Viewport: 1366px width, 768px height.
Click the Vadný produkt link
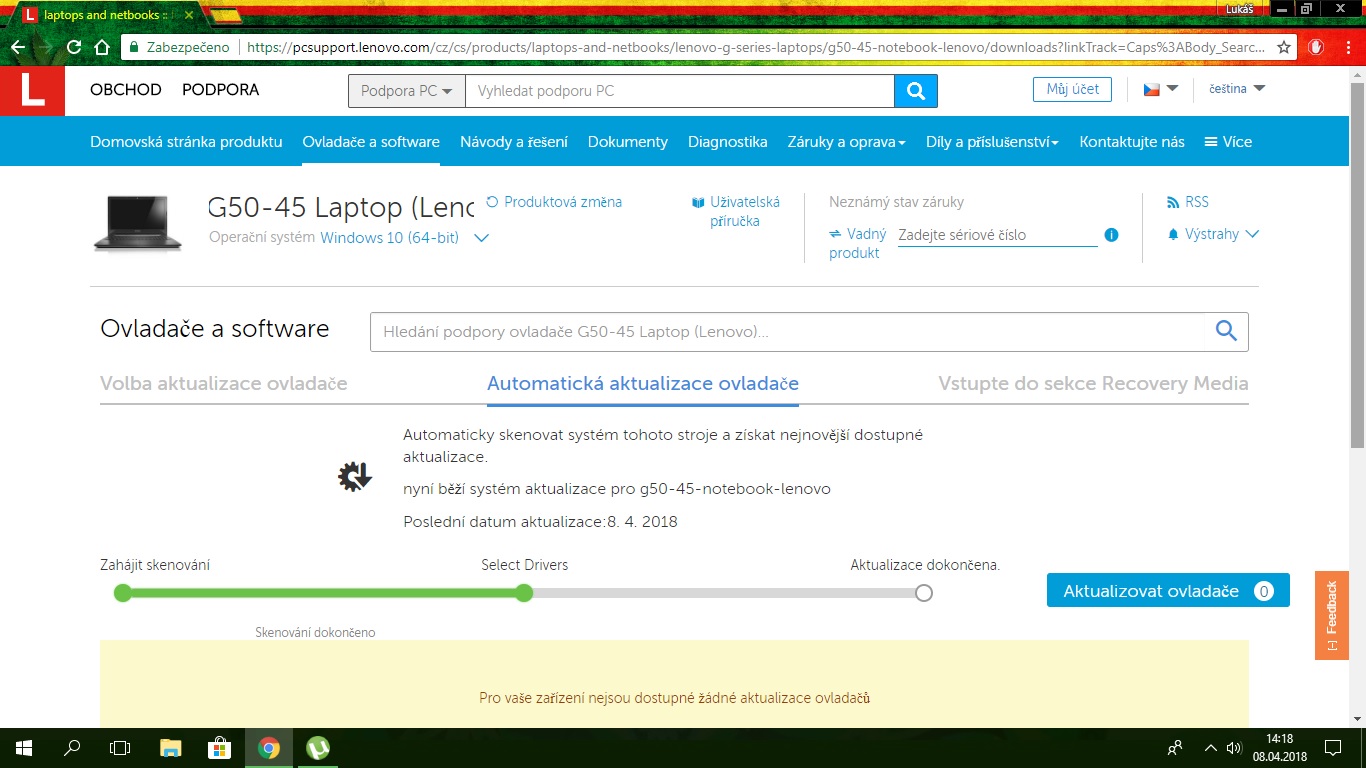[858, 243]
